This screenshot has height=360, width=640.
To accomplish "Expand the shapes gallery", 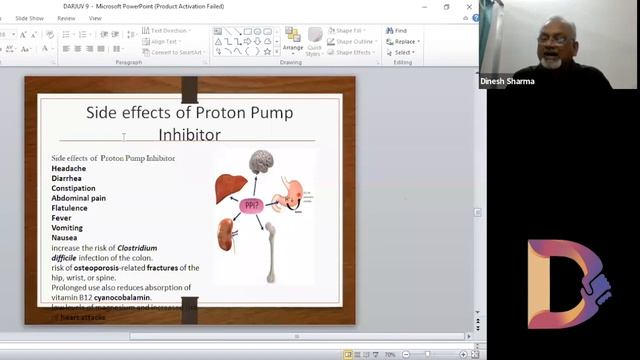I will click(277, 52).
